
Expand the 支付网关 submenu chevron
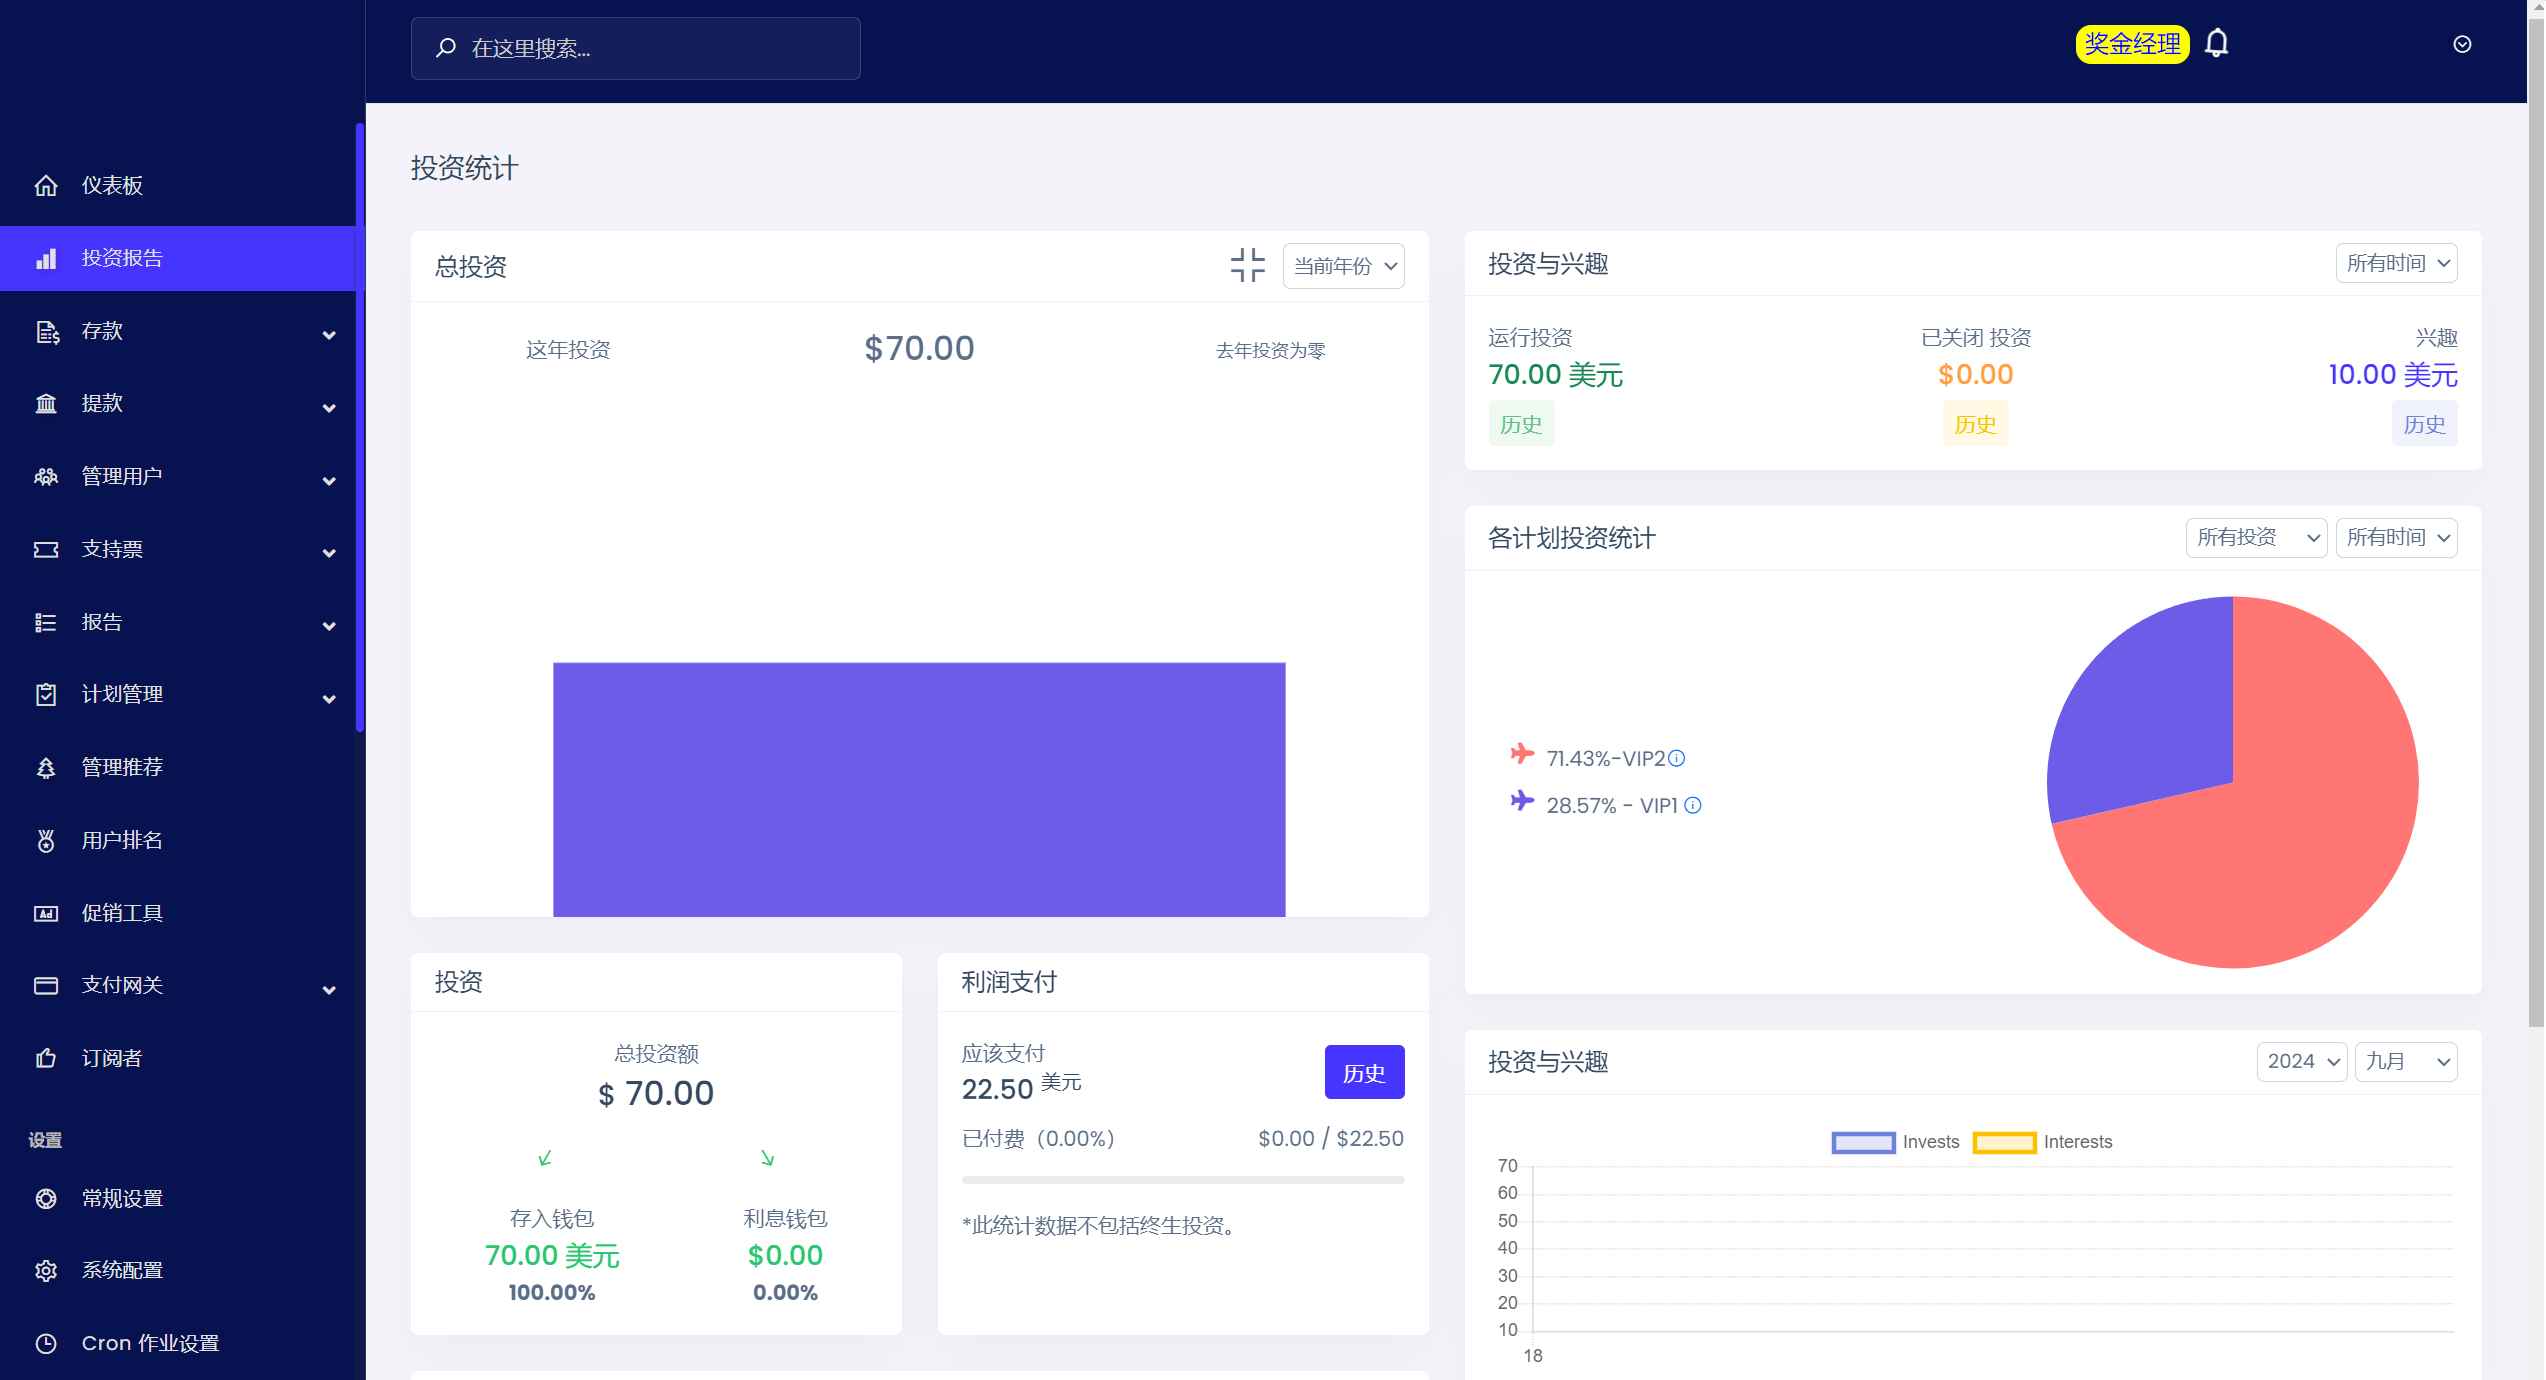click(329, 990)
